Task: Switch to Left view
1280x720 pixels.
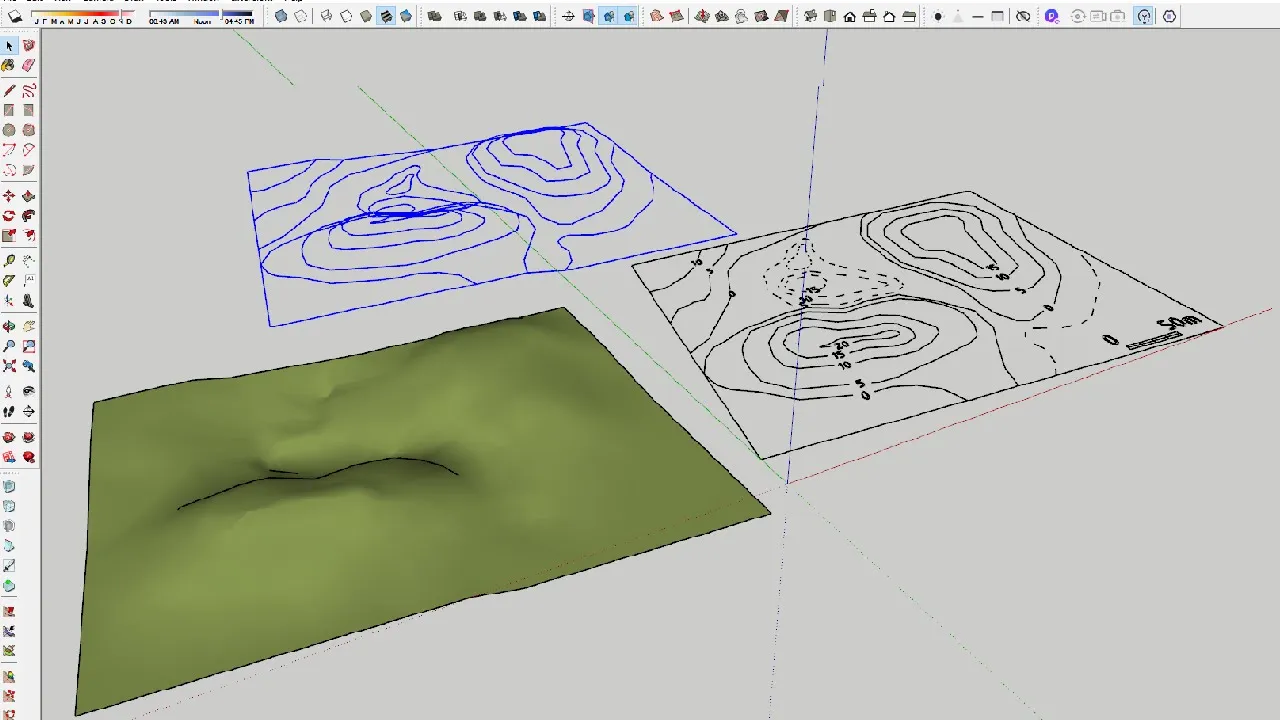Action: tap(909, 16)
